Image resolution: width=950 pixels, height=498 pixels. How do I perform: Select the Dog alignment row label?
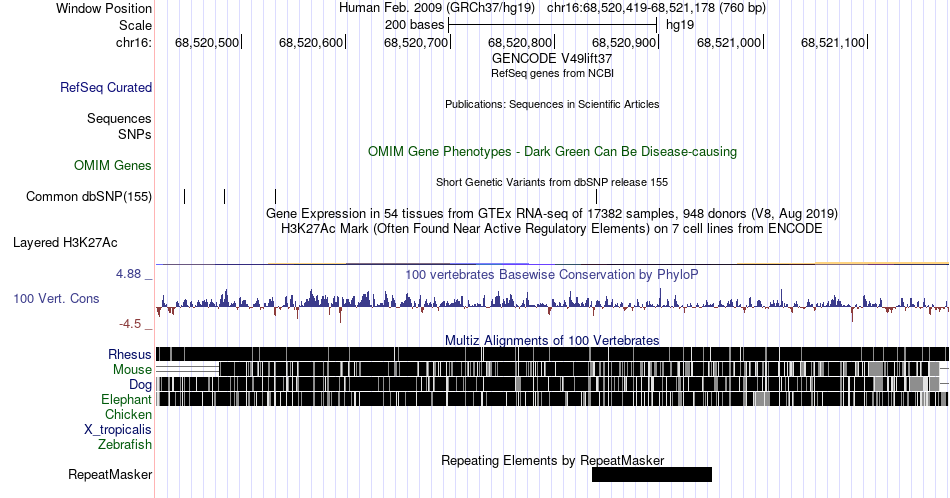(141, 385)
